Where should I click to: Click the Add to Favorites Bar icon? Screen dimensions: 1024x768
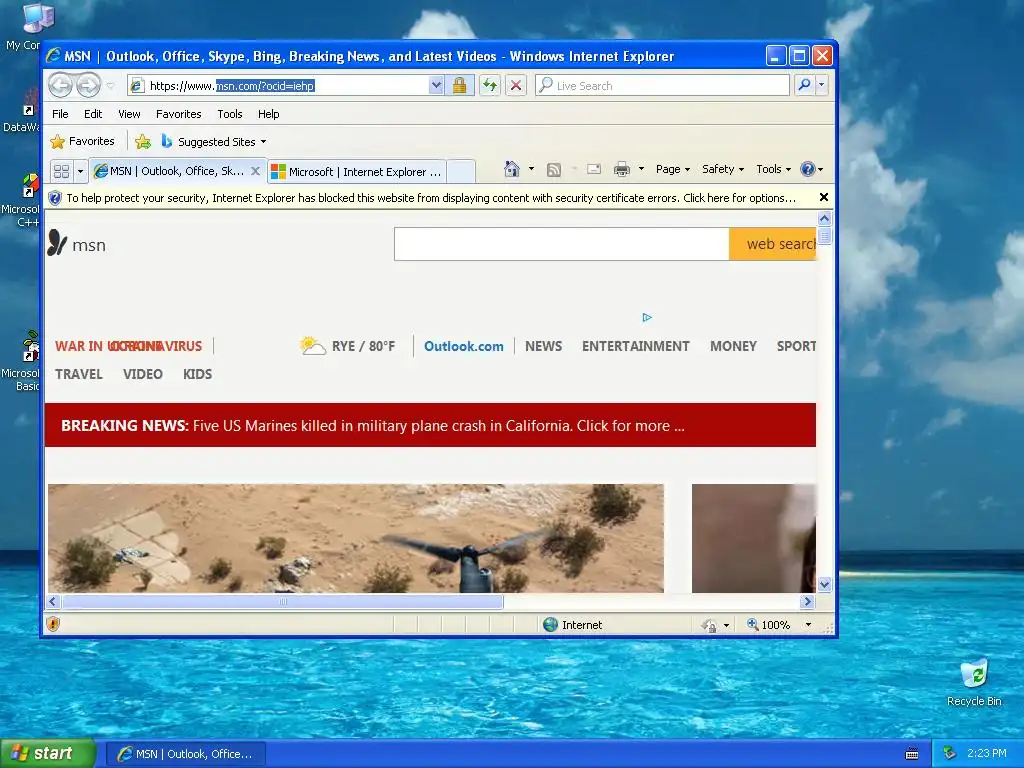(x=142, y=141)
